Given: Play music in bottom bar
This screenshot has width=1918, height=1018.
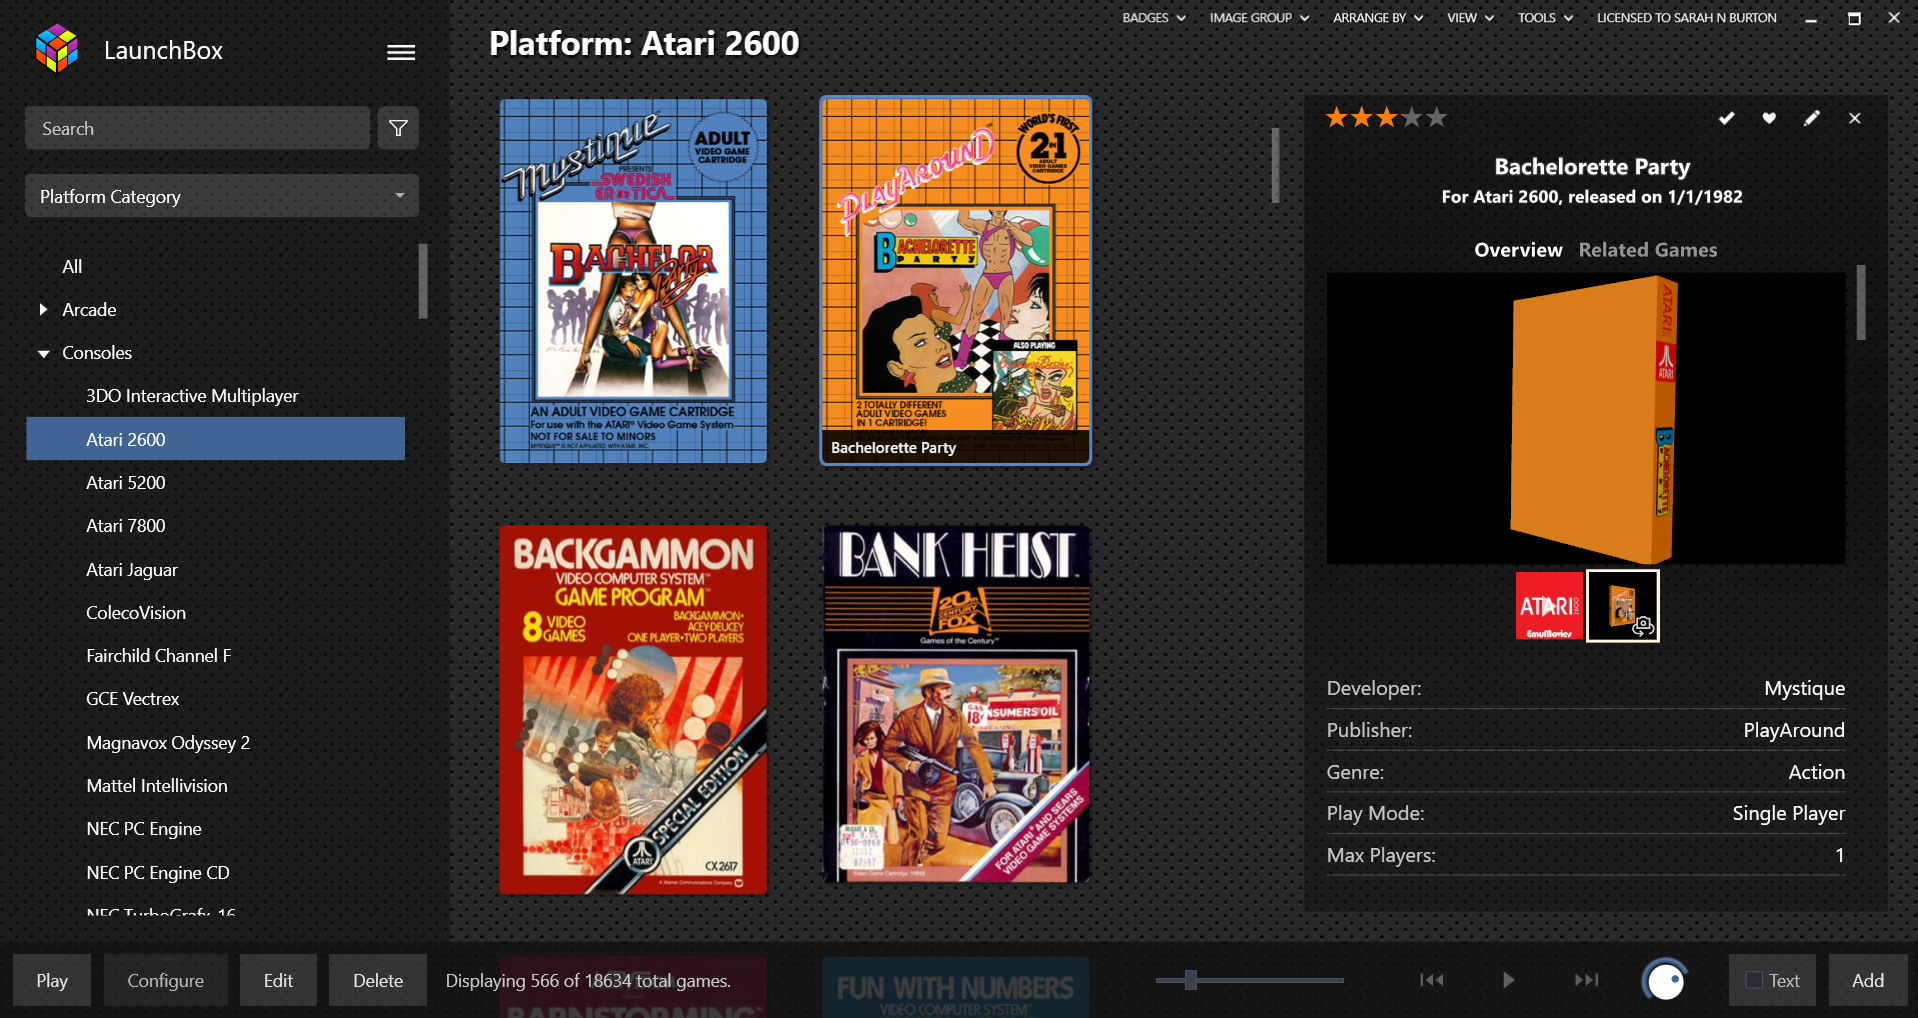Looking at the screenshot, I should (x=1508, y=980).
